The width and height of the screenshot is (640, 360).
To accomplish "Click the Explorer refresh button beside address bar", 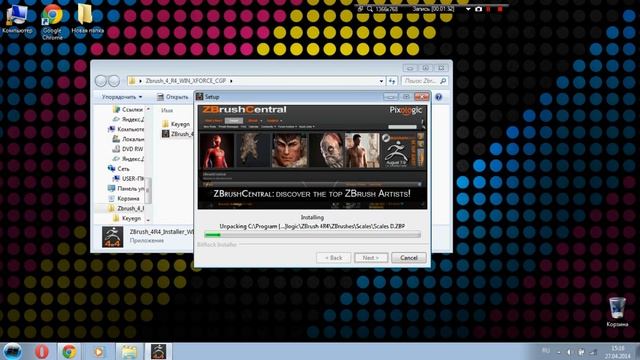I will pos(392,81).
